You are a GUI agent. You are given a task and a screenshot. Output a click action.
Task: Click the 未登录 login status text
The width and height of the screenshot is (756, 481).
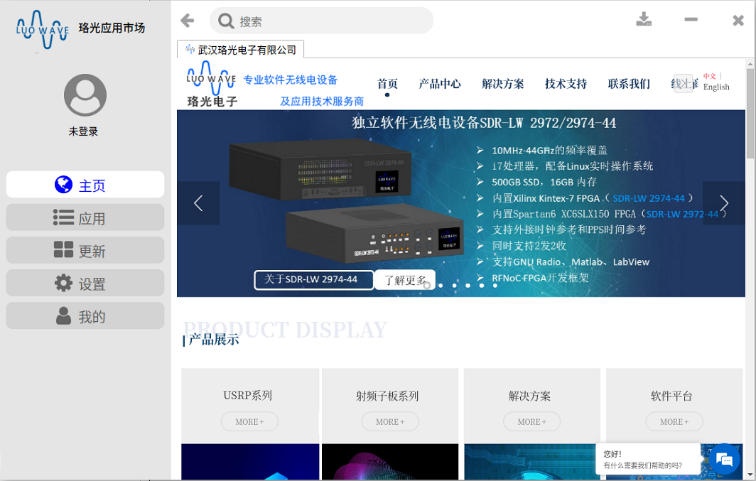click(83, 131)
